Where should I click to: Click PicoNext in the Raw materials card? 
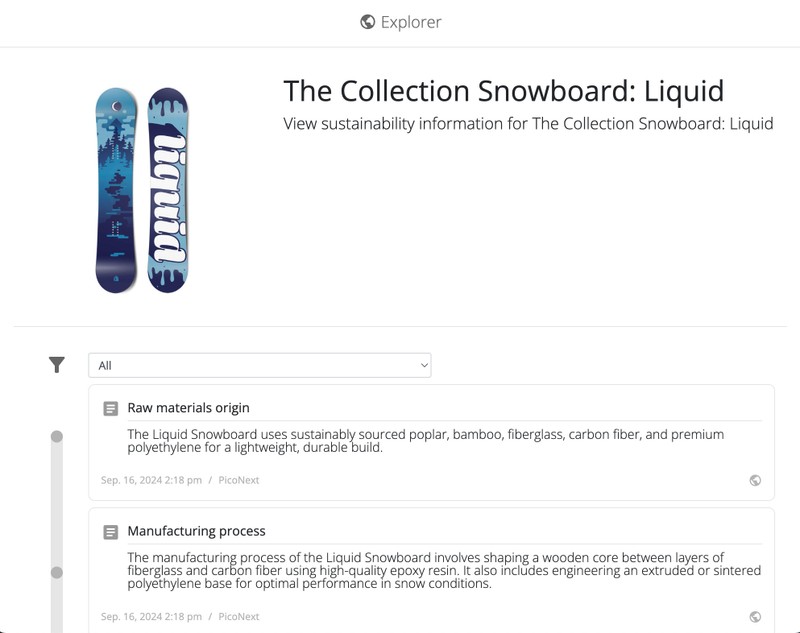coord(239,480)
